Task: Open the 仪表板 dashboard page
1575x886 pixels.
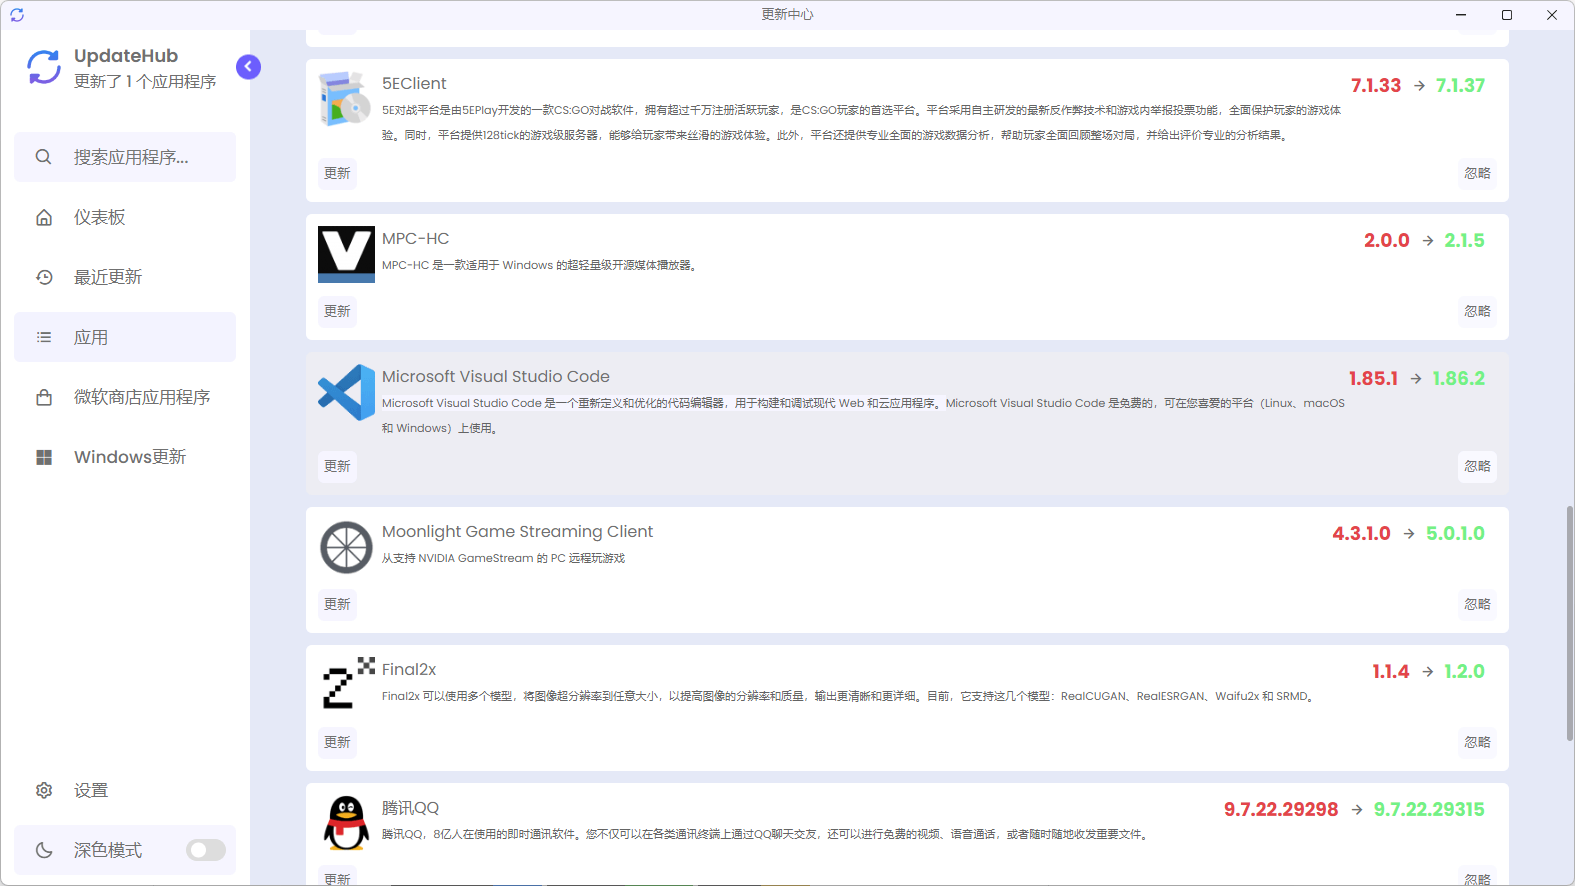Action: coord(125,217)
